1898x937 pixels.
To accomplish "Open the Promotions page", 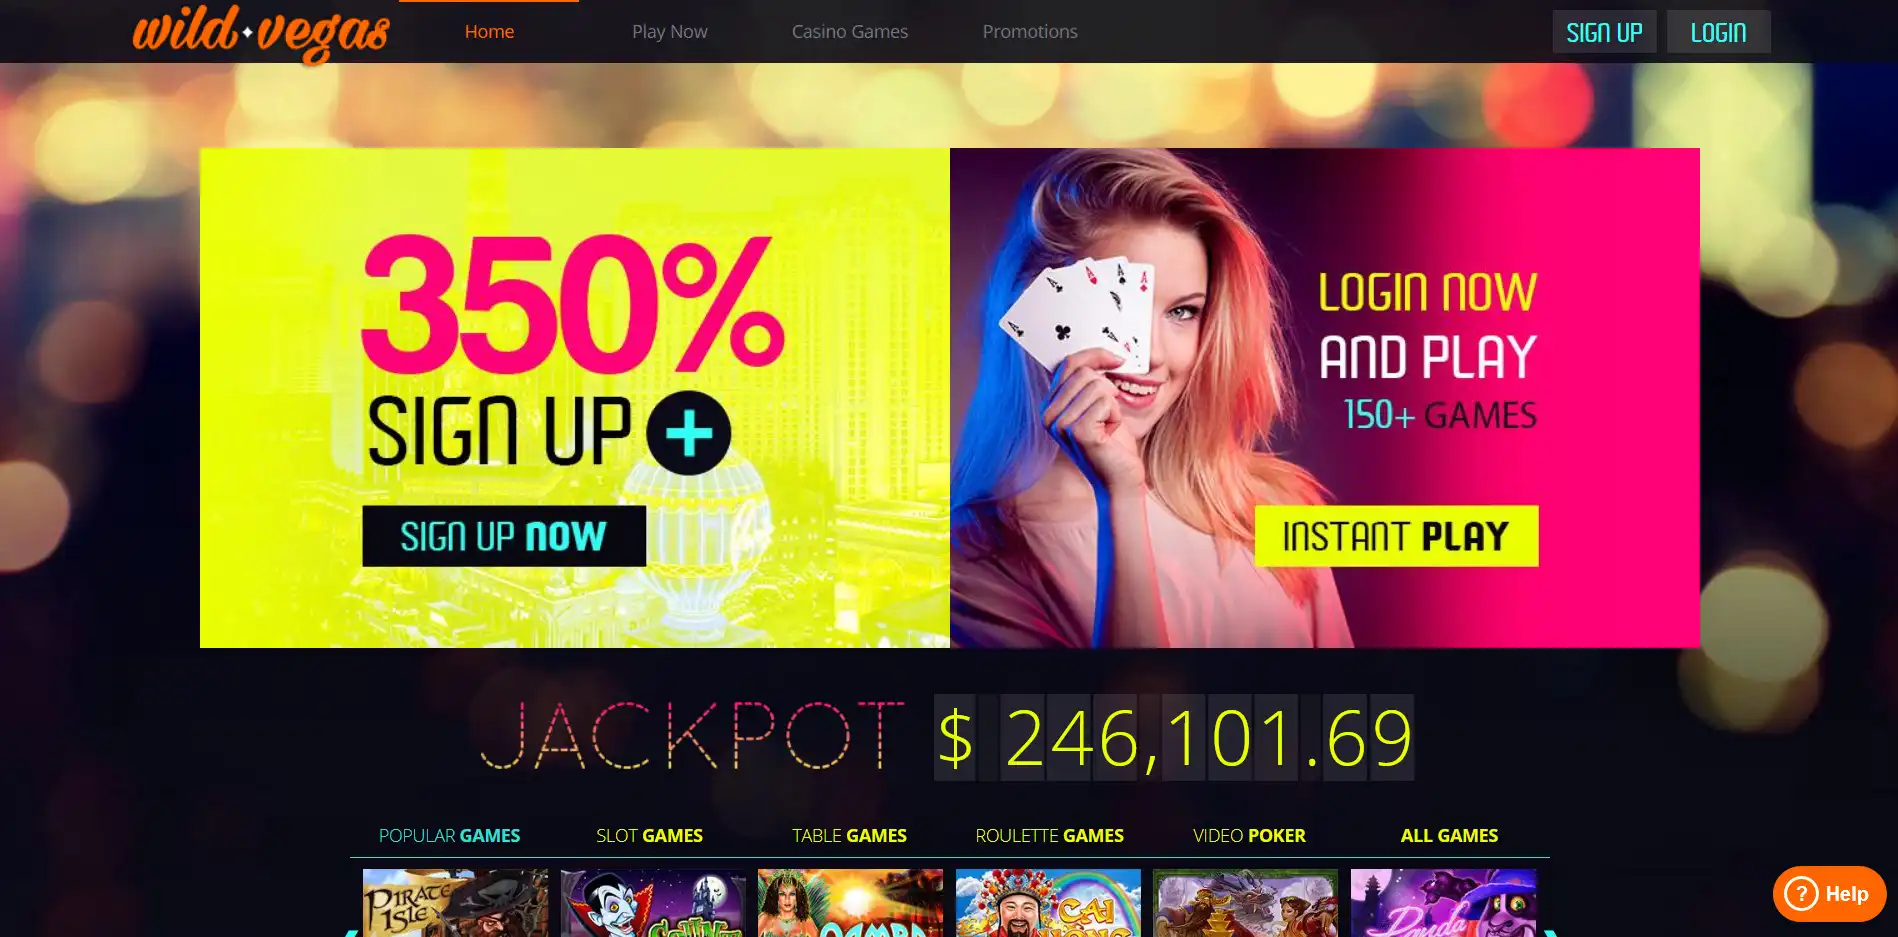I will tap(1030, 31).
